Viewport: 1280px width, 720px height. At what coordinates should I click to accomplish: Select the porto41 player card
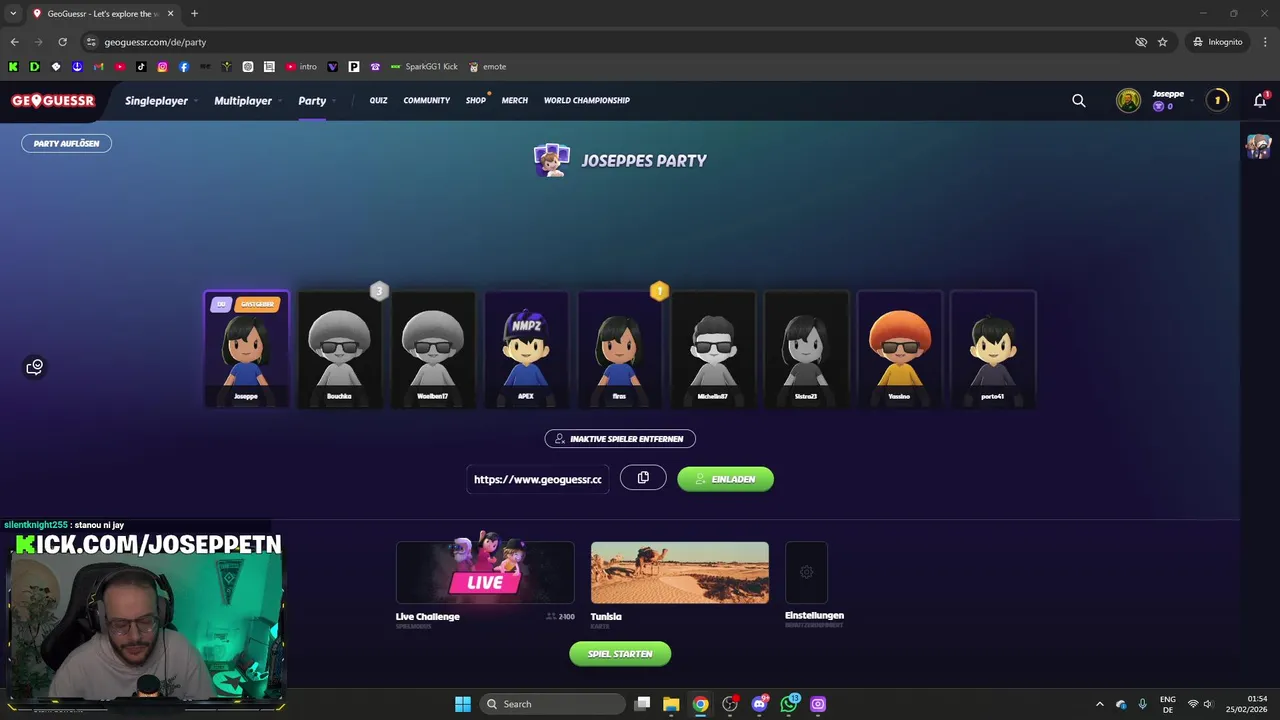tap(993, 349)
